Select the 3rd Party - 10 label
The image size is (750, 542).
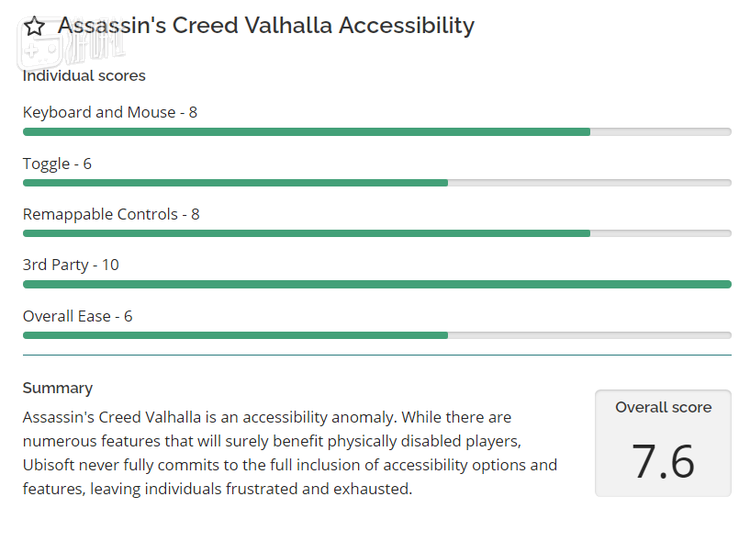(x=71, y=265)
